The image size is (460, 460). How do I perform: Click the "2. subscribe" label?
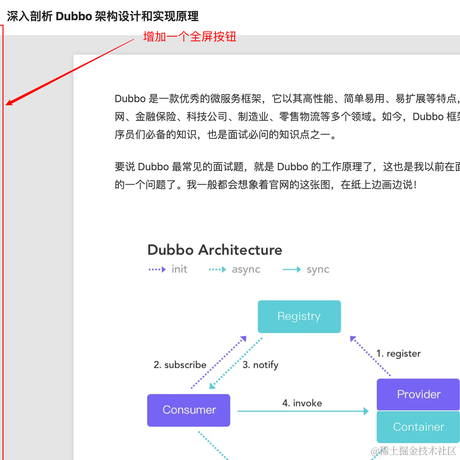[180, 365]
